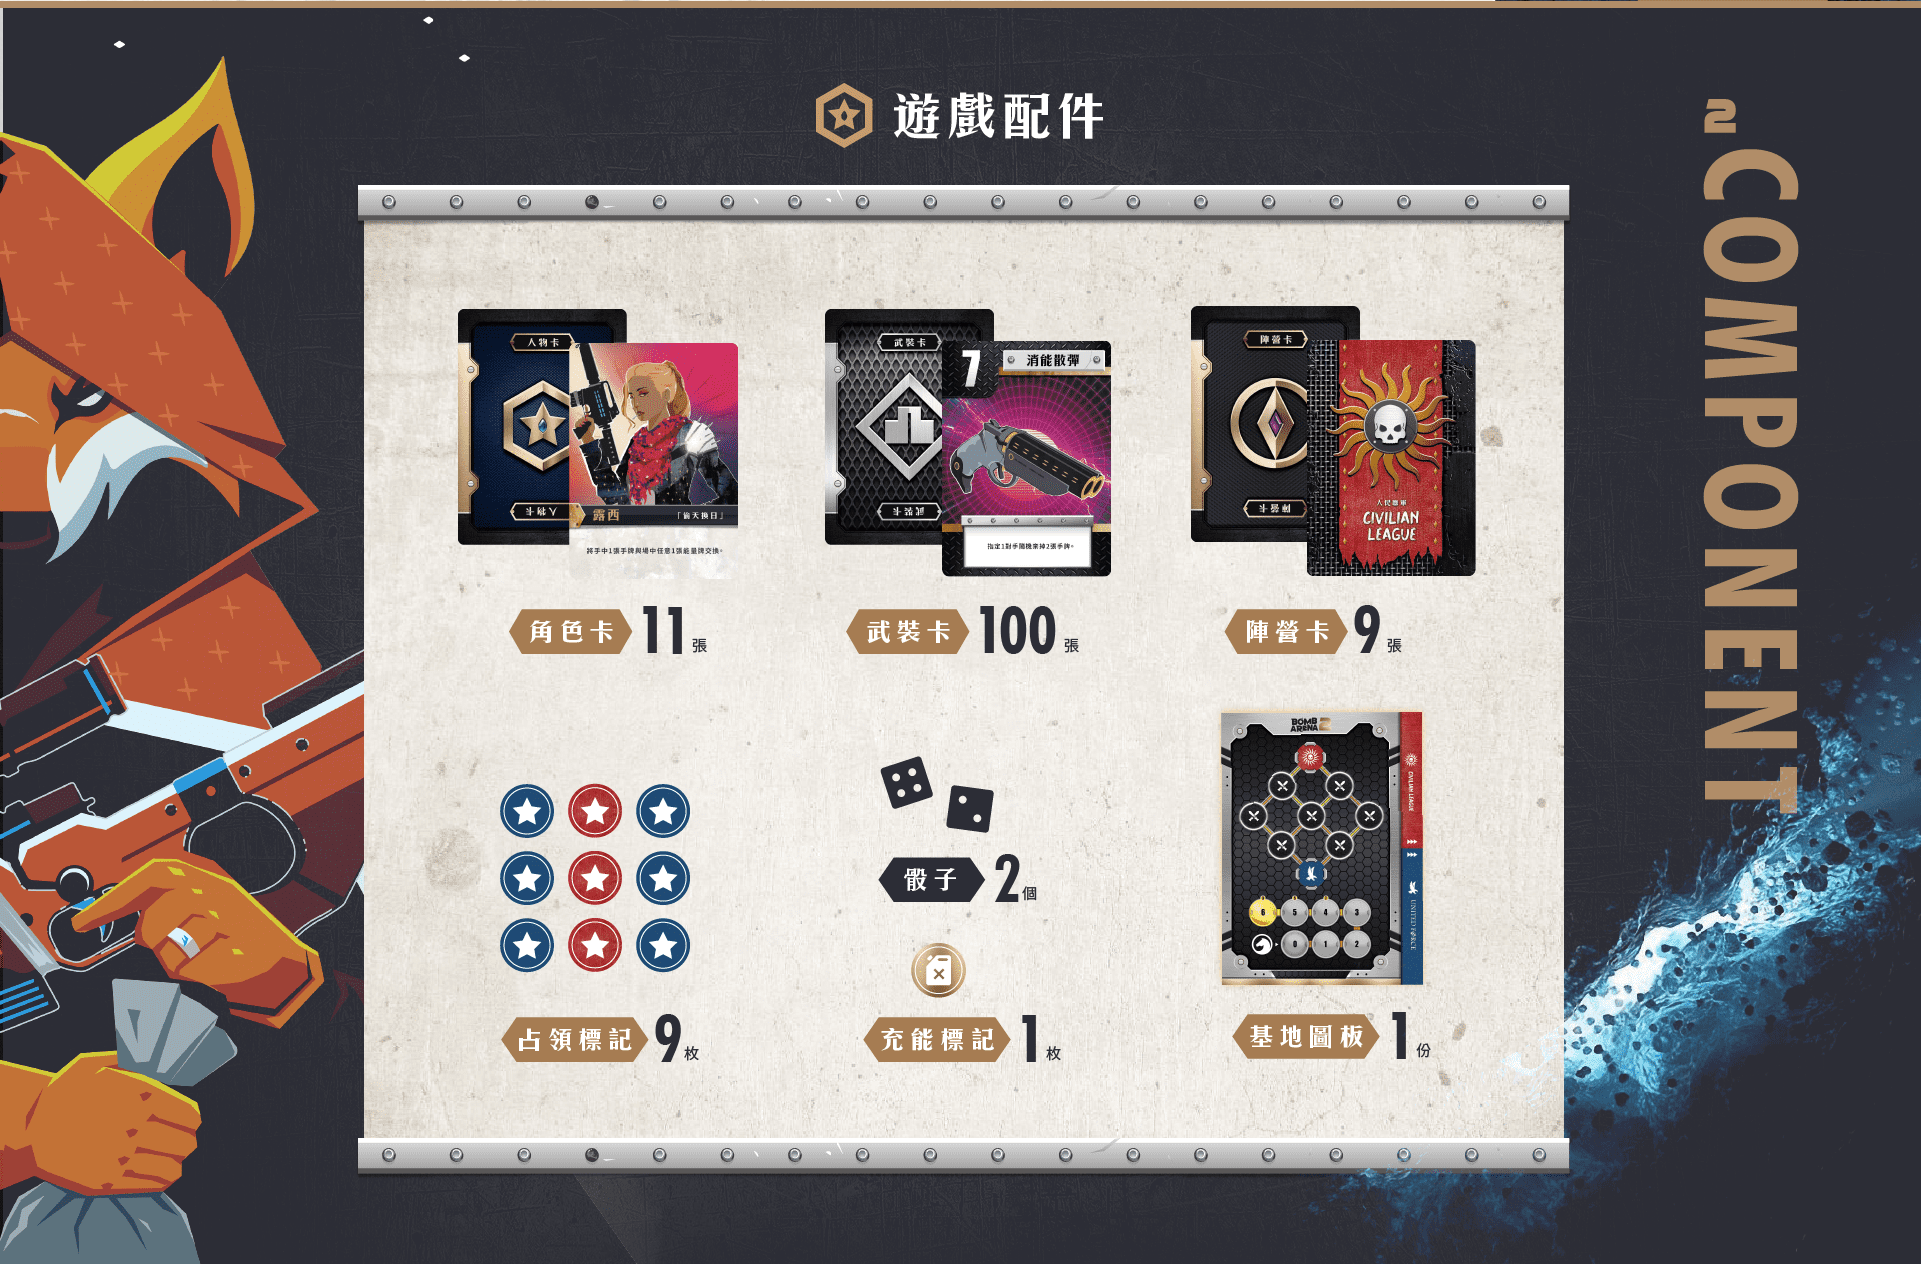Open the 武裝卡 label banner
The width and height of the screenshot is (1921, 1264).
[x=908, y=632]
